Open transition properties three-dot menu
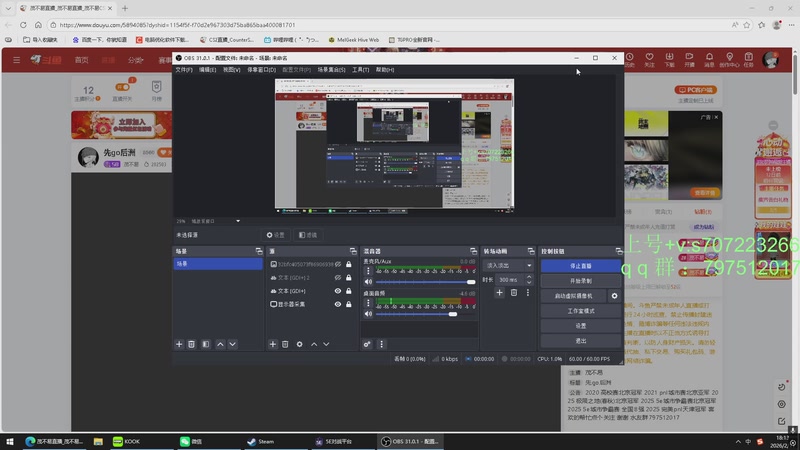Image resolution: width=800 pixels, height=450 pixels. 528,292
